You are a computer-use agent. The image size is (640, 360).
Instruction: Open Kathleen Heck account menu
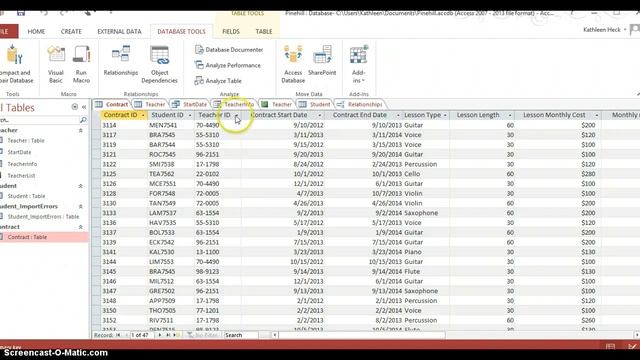pyautogui.click(x=604, y=30)
